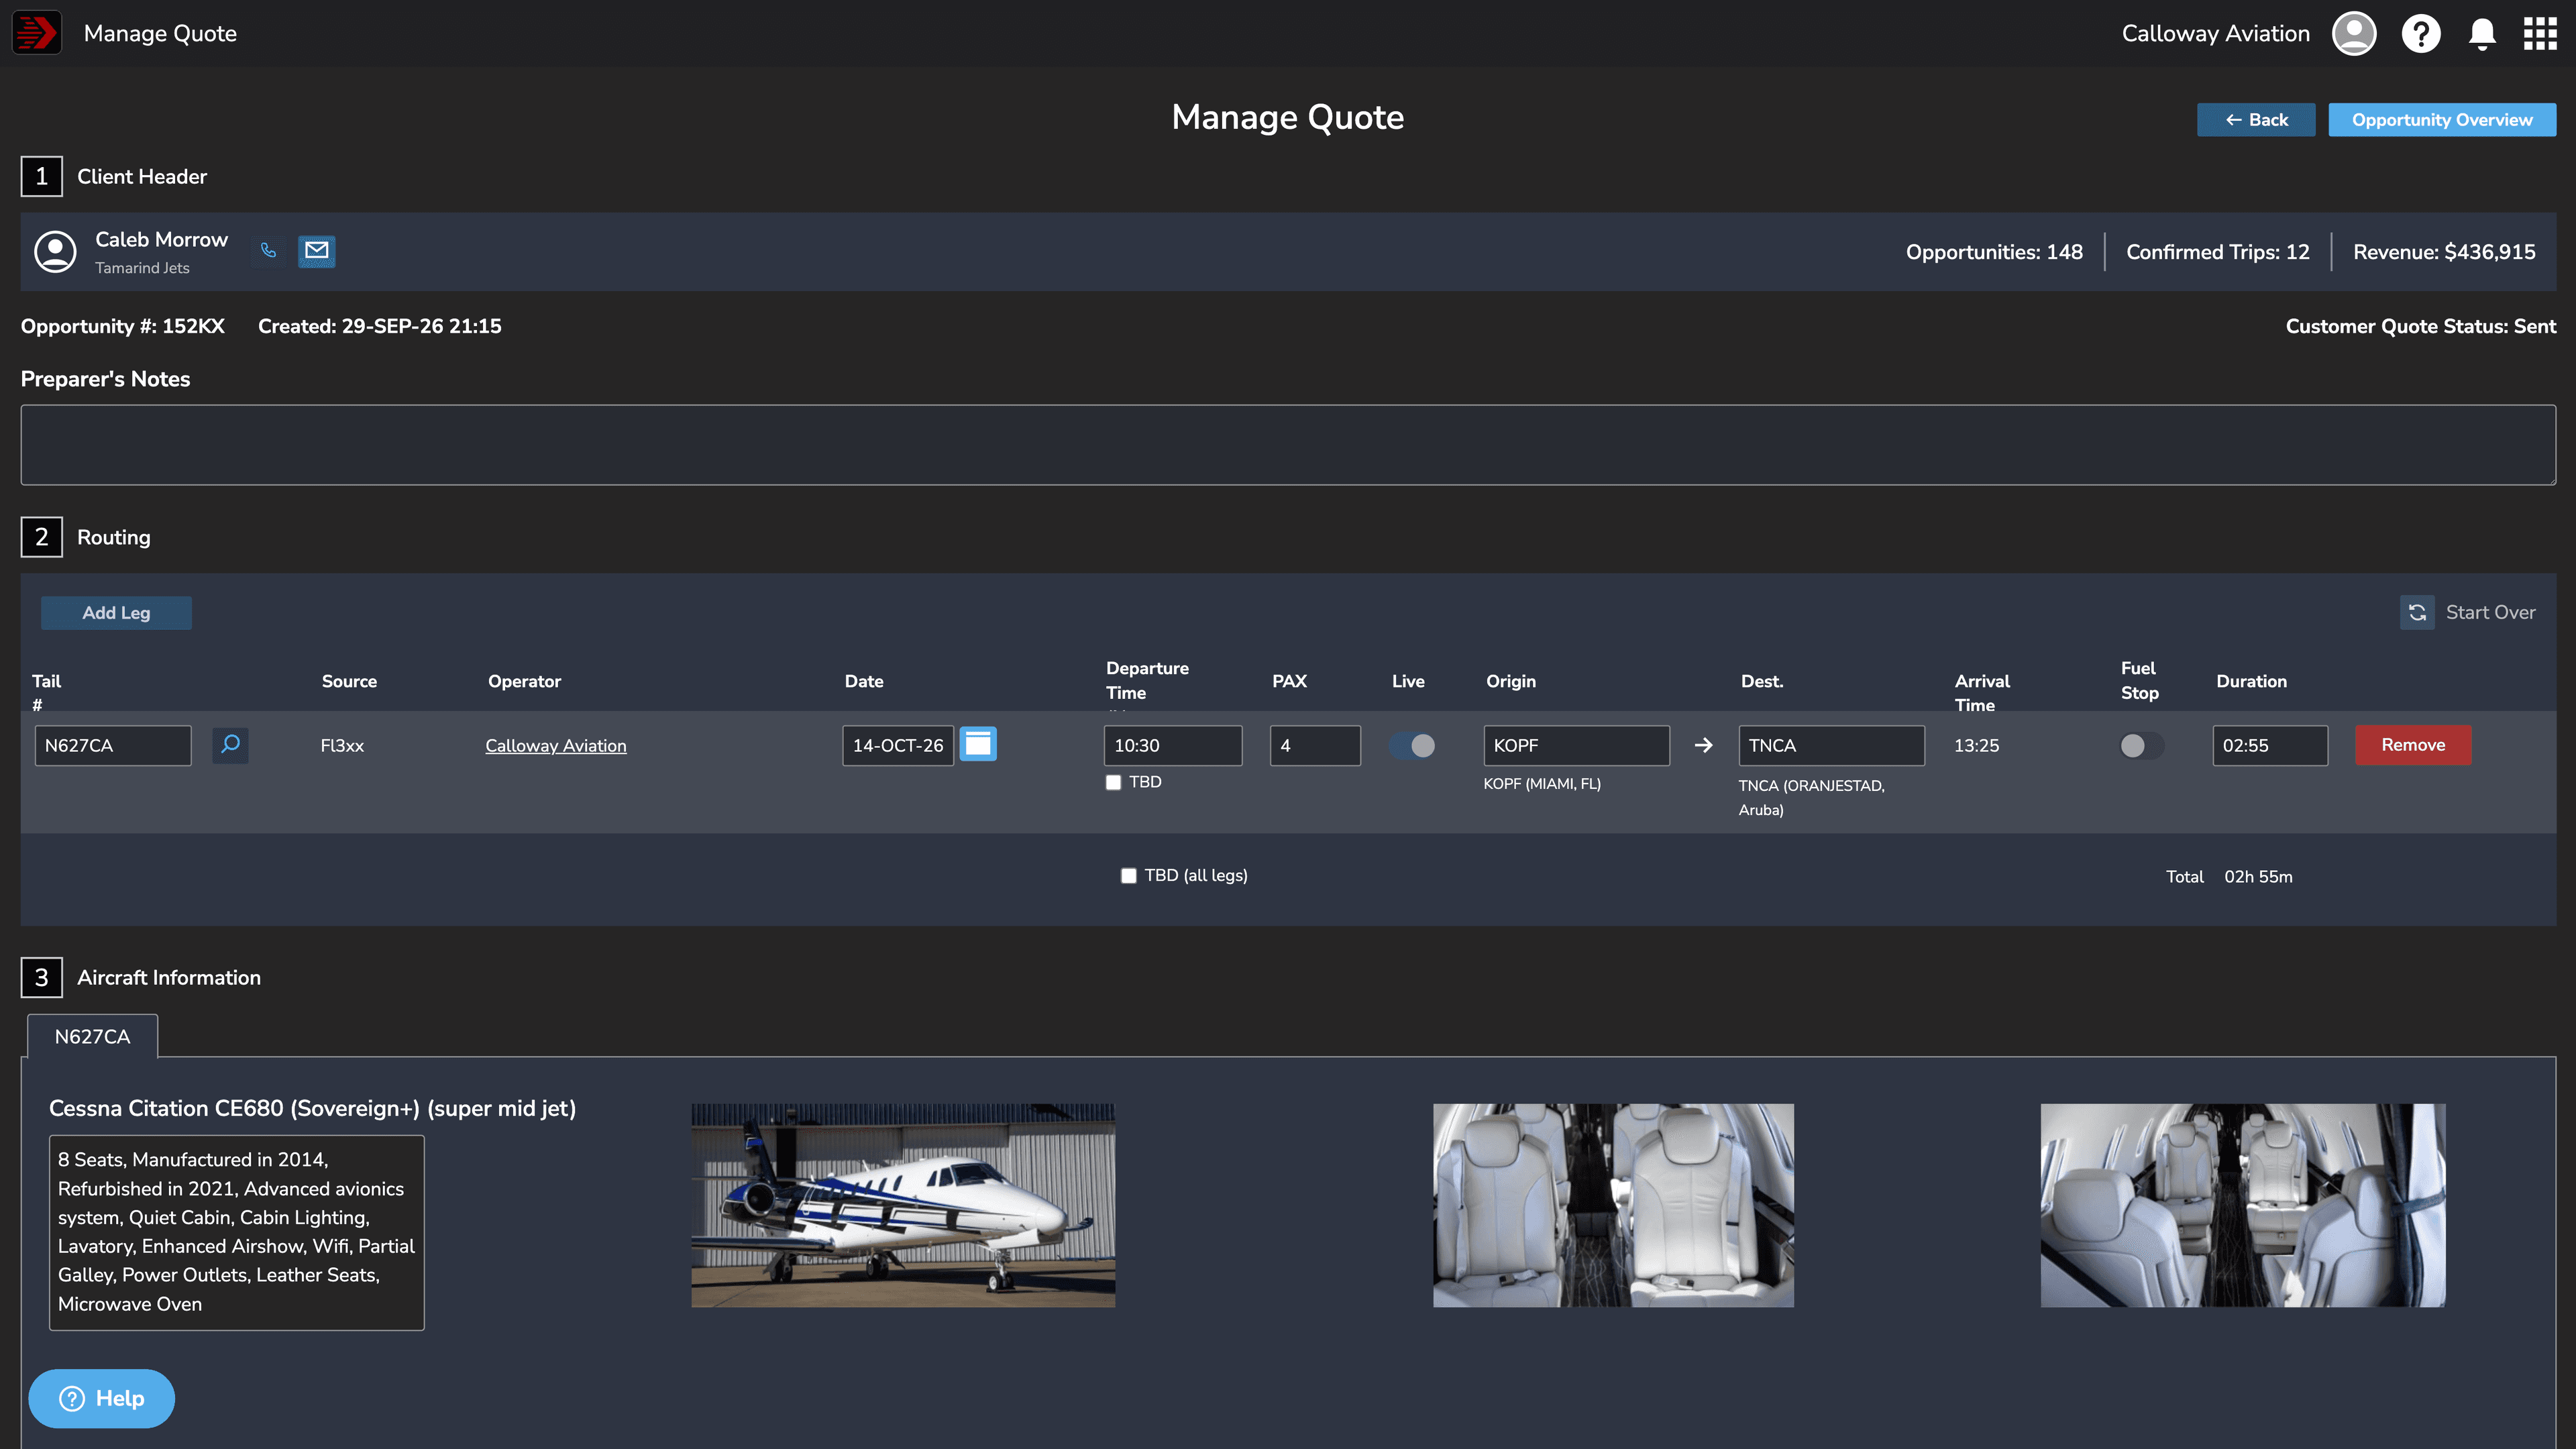Click the date field 14-OCT-26

[898, 745]
